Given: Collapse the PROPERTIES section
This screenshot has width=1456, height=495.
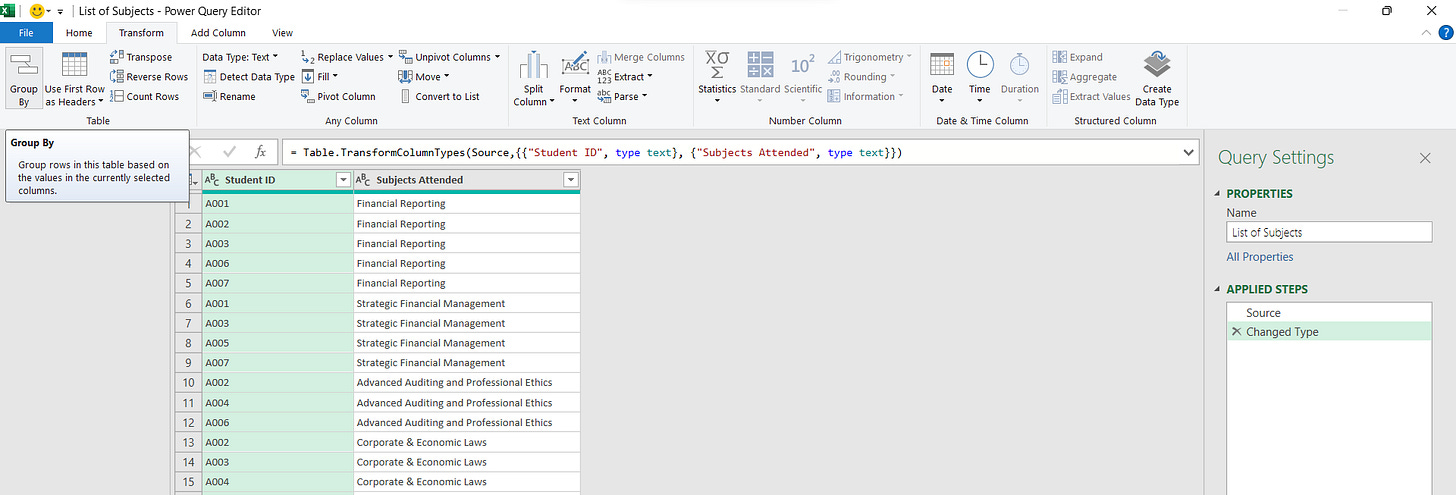Looking at the screenshot, I should (1217, 194).
